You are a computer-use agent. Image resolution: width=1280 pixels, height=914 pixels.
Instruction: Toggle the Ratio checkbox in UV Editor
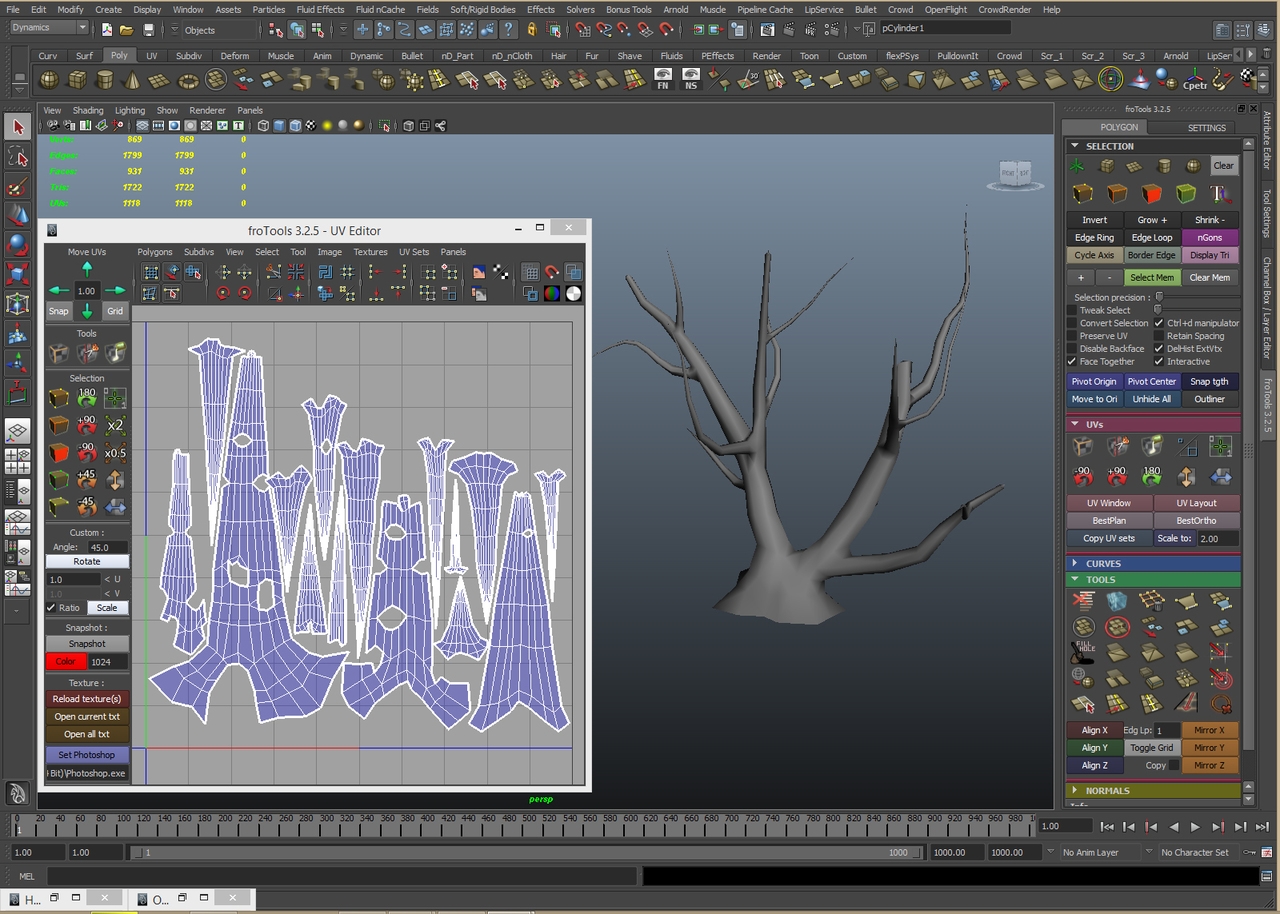pyautogui.click(x=51, y=608)
